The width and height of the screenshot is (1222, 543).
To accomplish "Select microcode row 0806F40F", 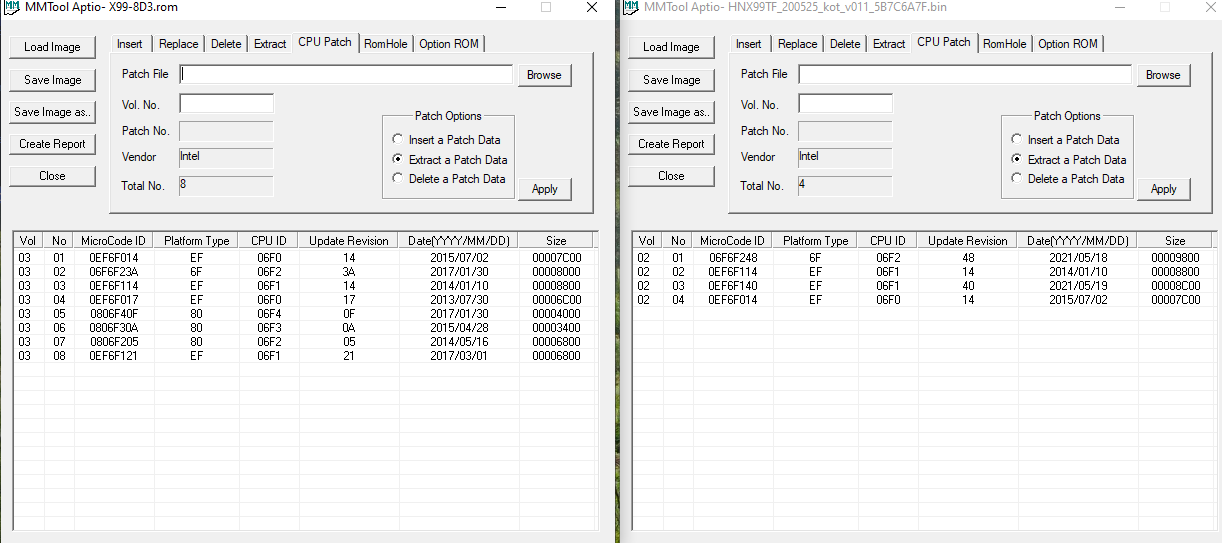I will click(x=305, y=314).
